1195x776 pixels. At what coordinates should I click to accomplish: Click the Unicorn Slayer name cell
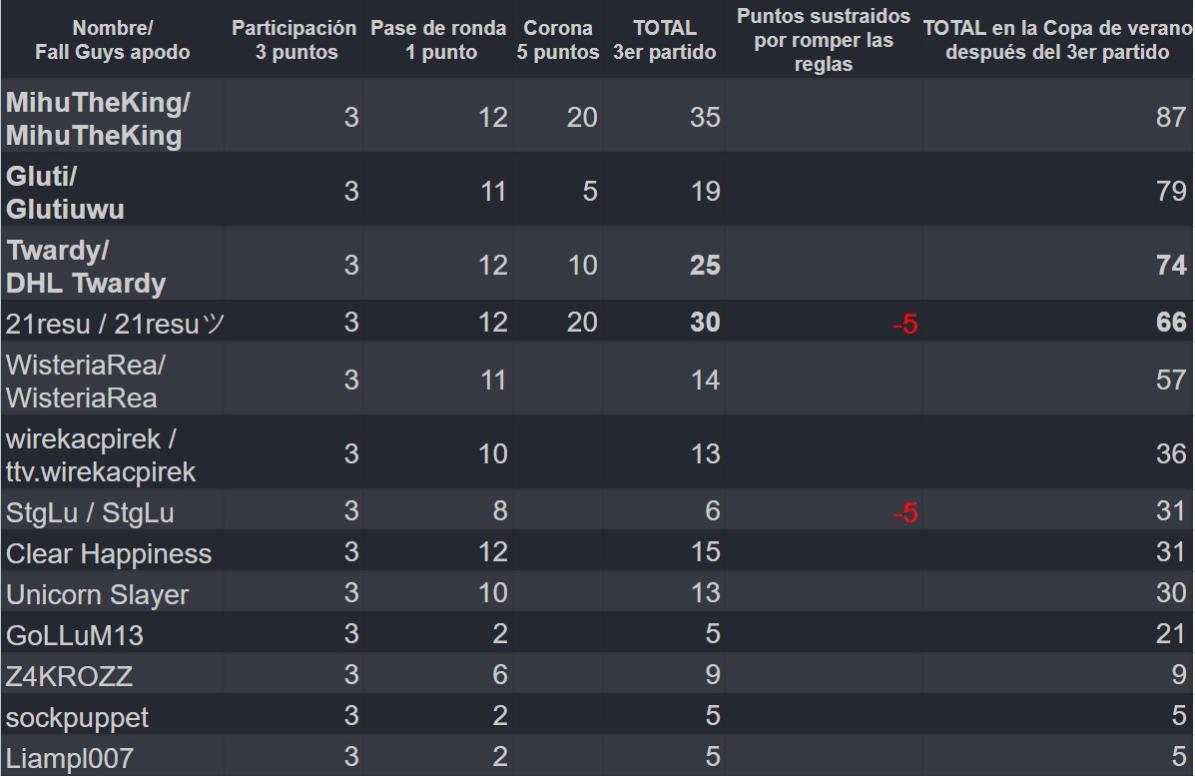coord(97,594)
